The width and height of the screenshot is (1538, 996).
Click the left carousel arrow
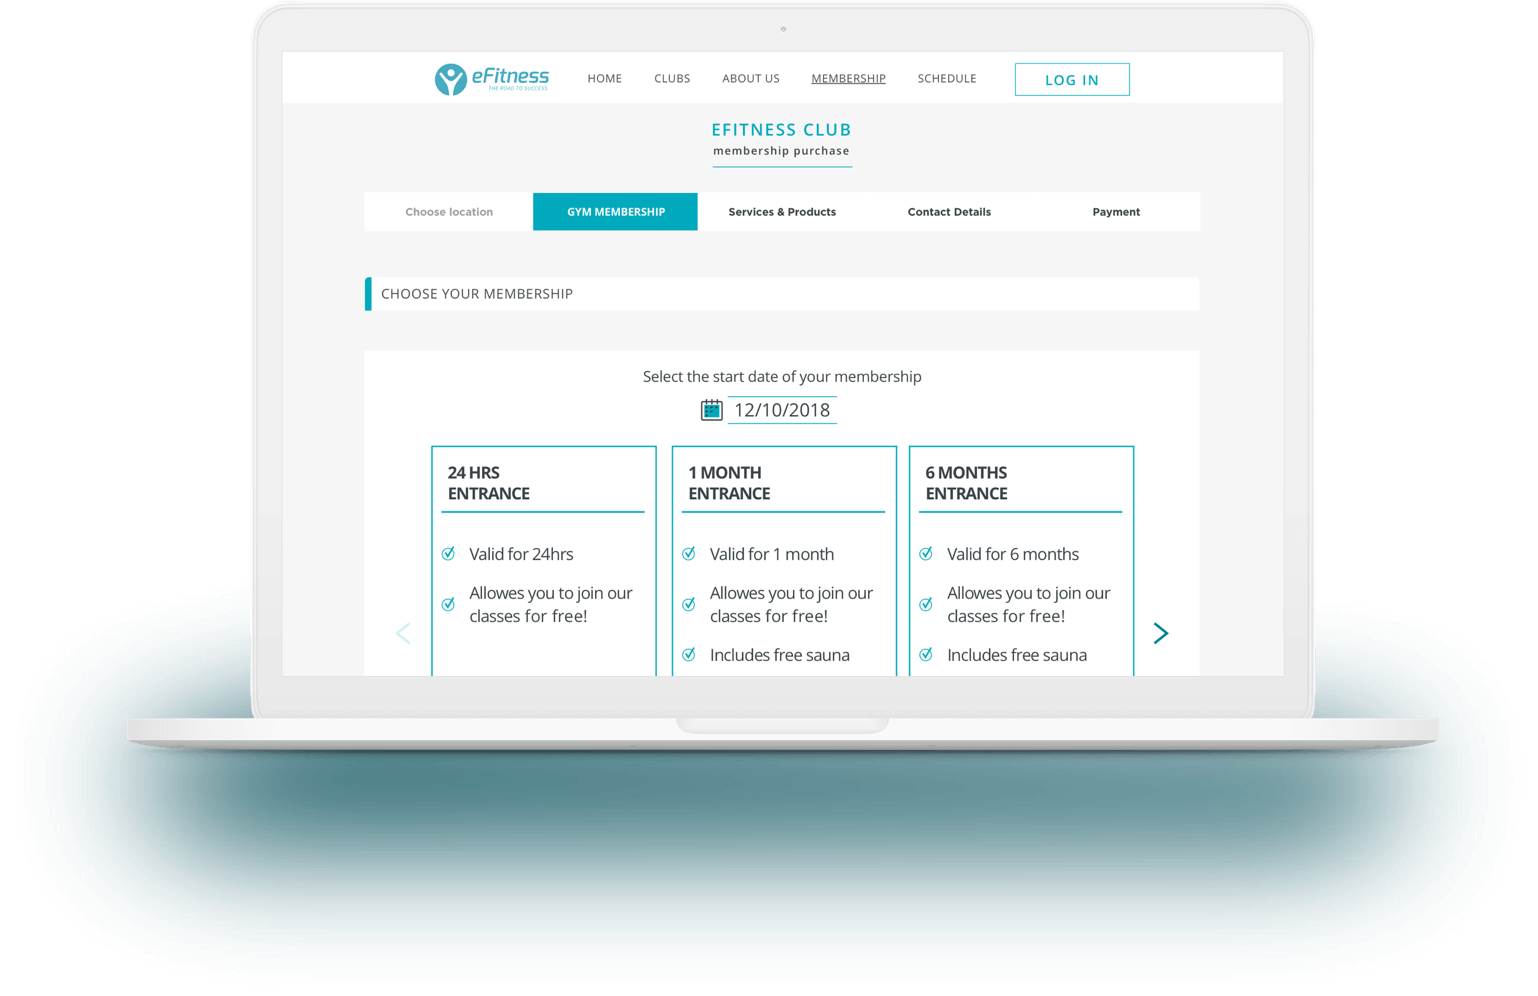(403, 633)
